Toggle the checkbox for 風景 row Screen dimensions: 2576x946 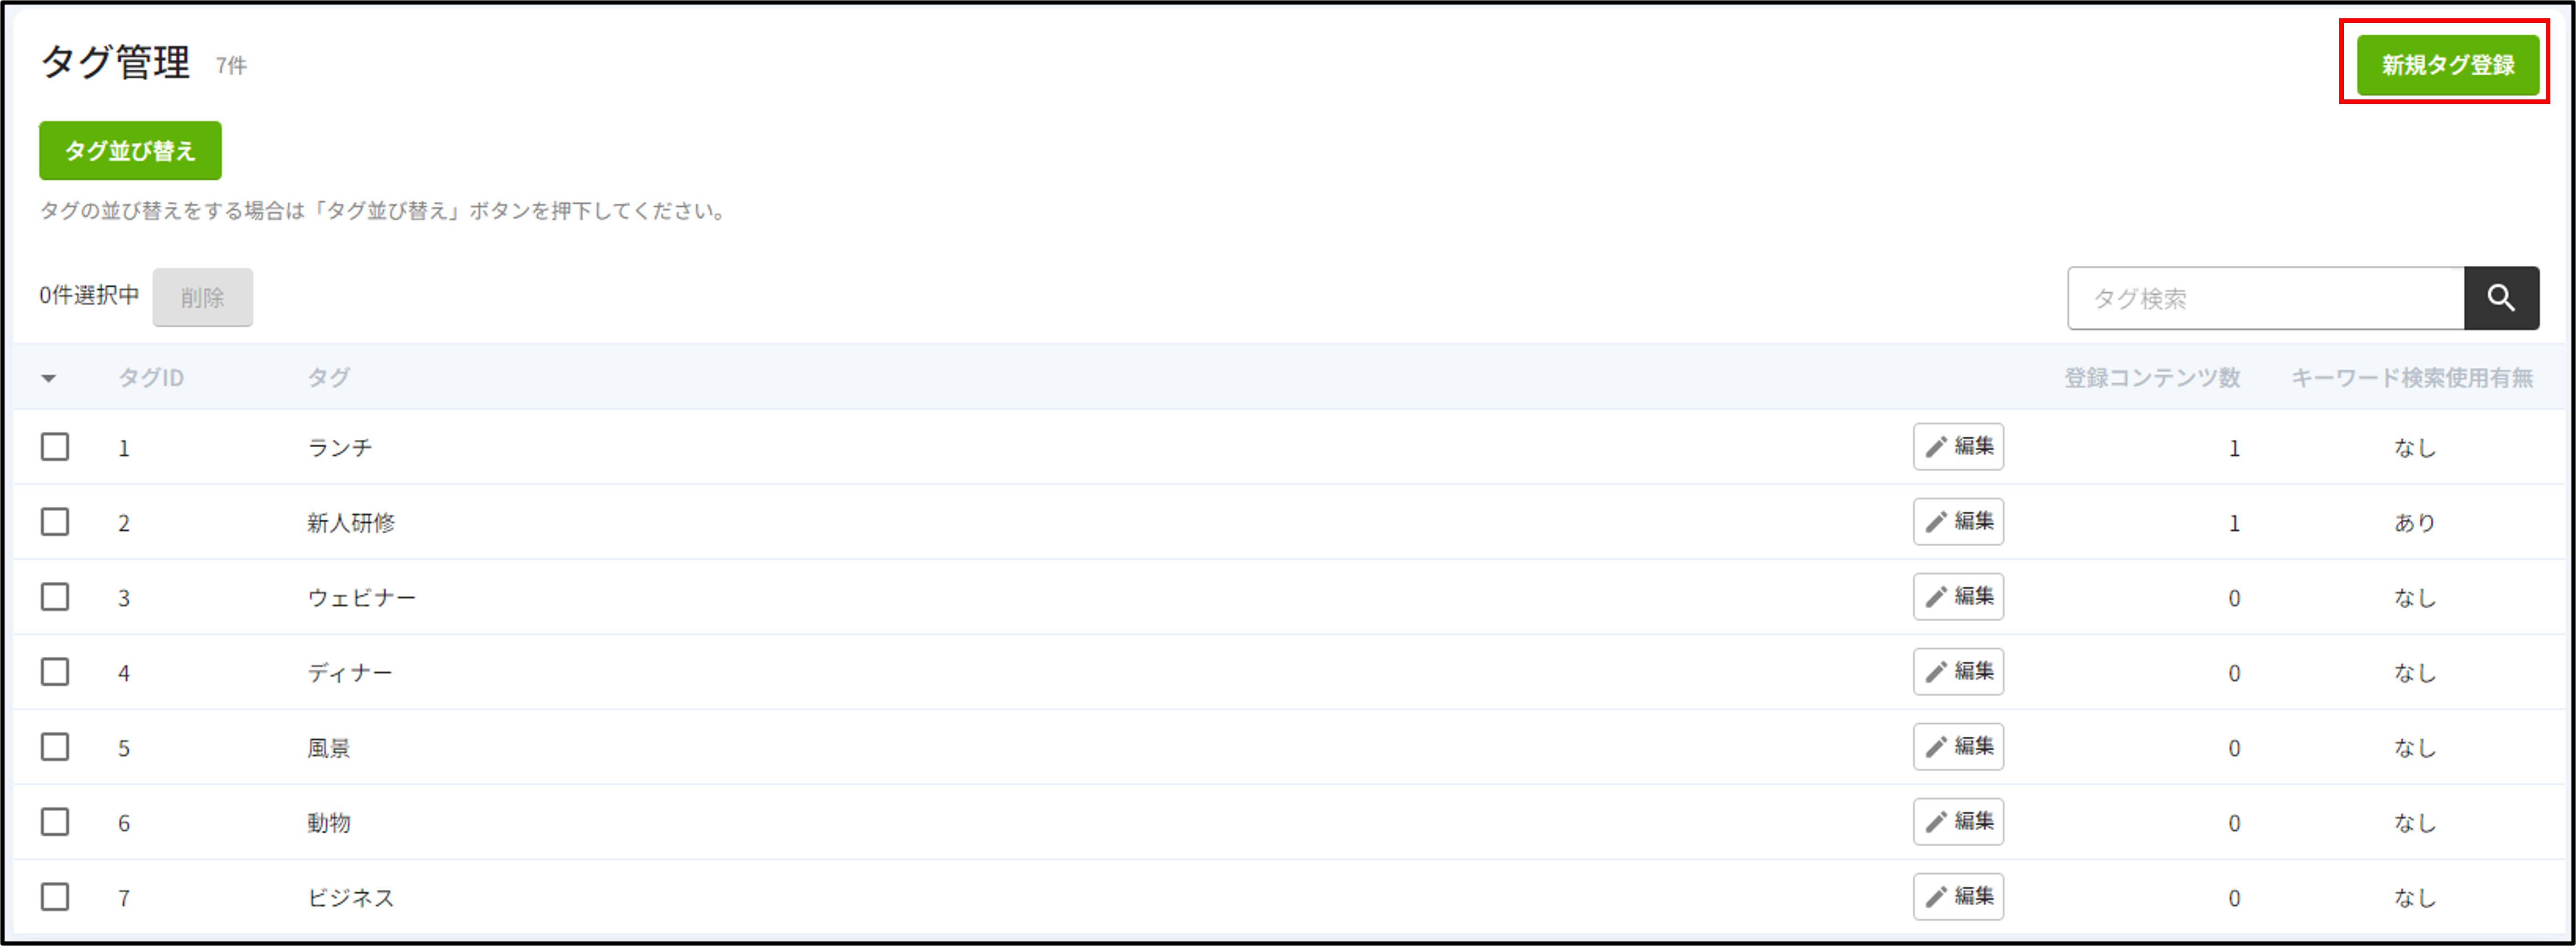55,747
